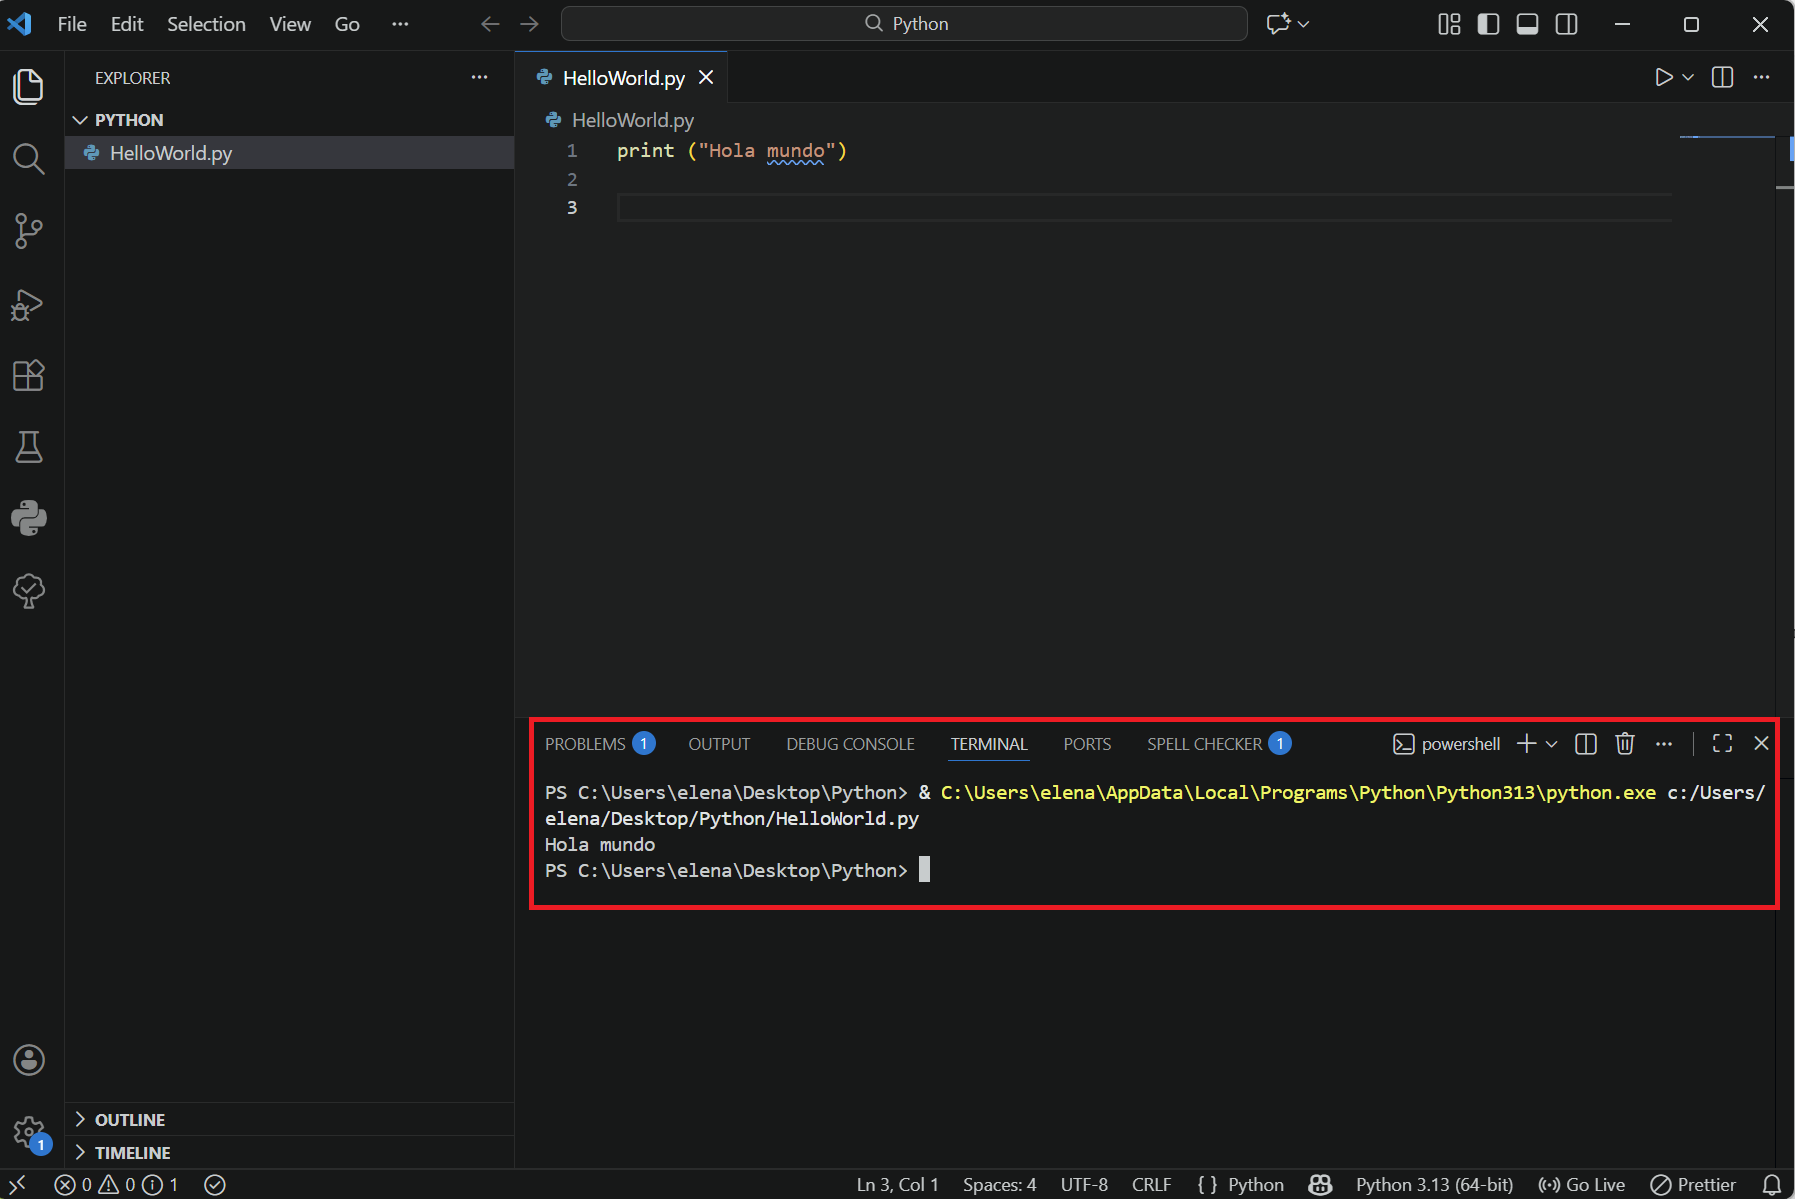Viewport: 1795px width, 1199px height.
Task: Open the Selection menu
Action: pyautogui.click(x=206, y=24)
